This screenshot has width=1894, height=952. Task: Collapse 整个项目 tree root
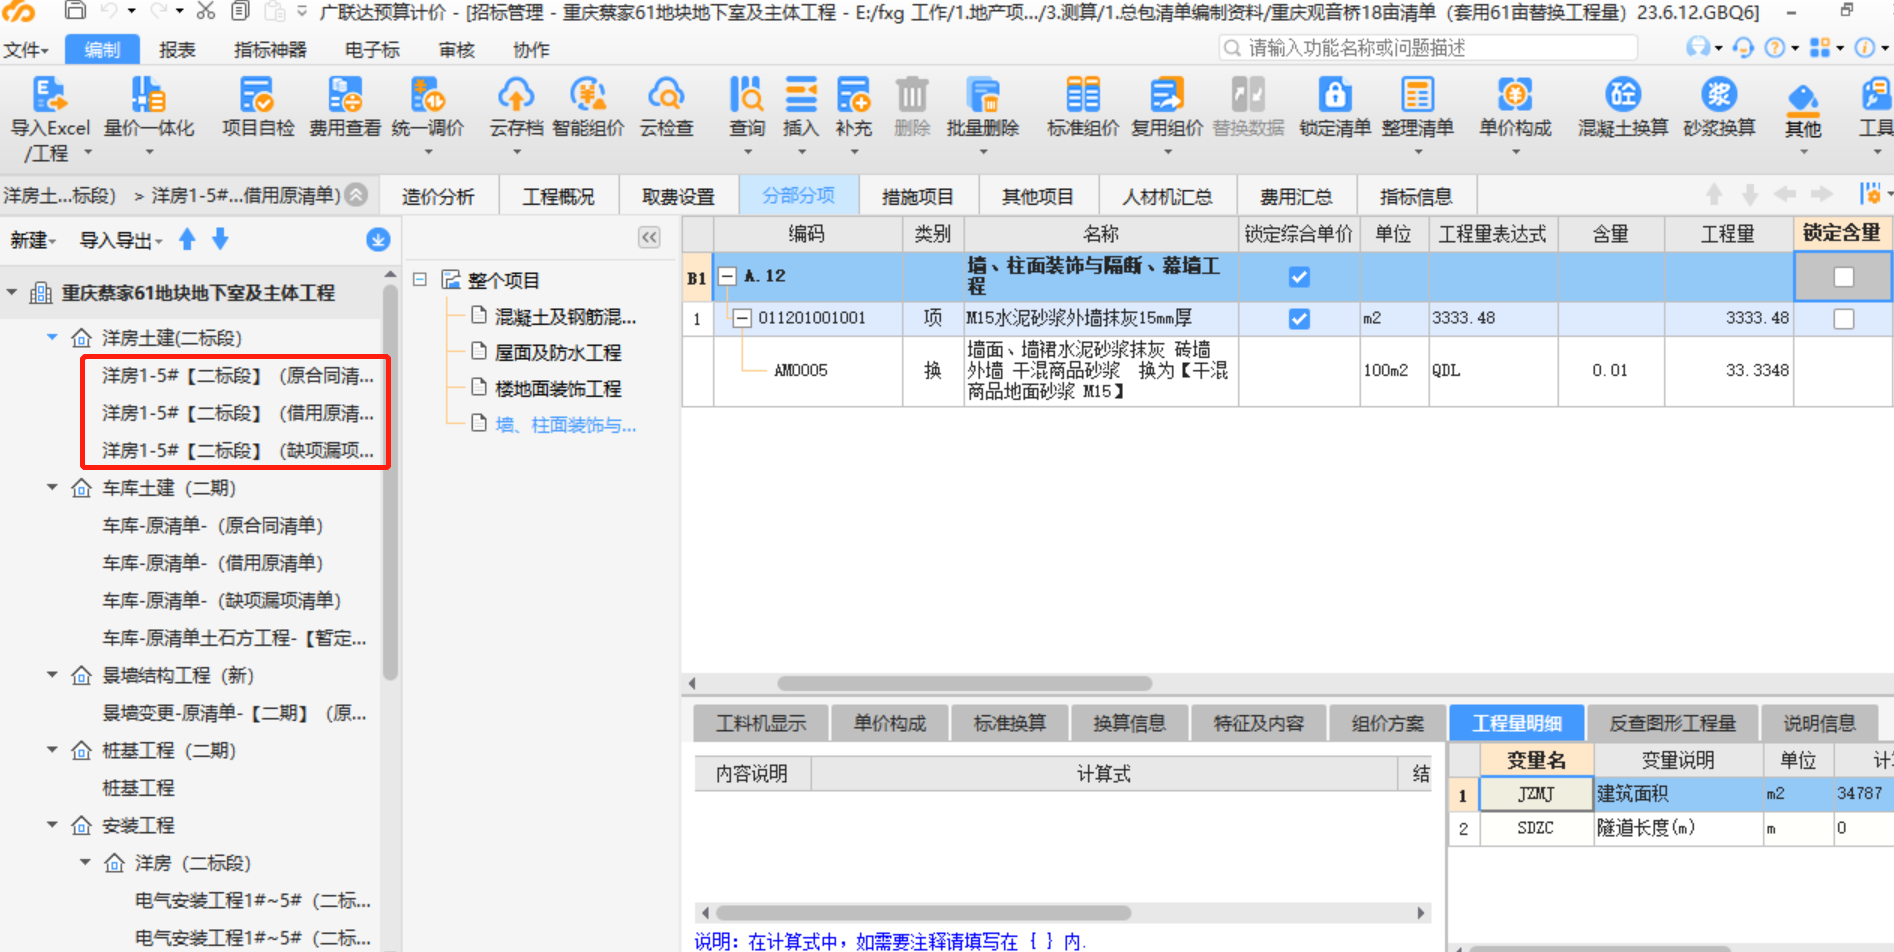420,280
